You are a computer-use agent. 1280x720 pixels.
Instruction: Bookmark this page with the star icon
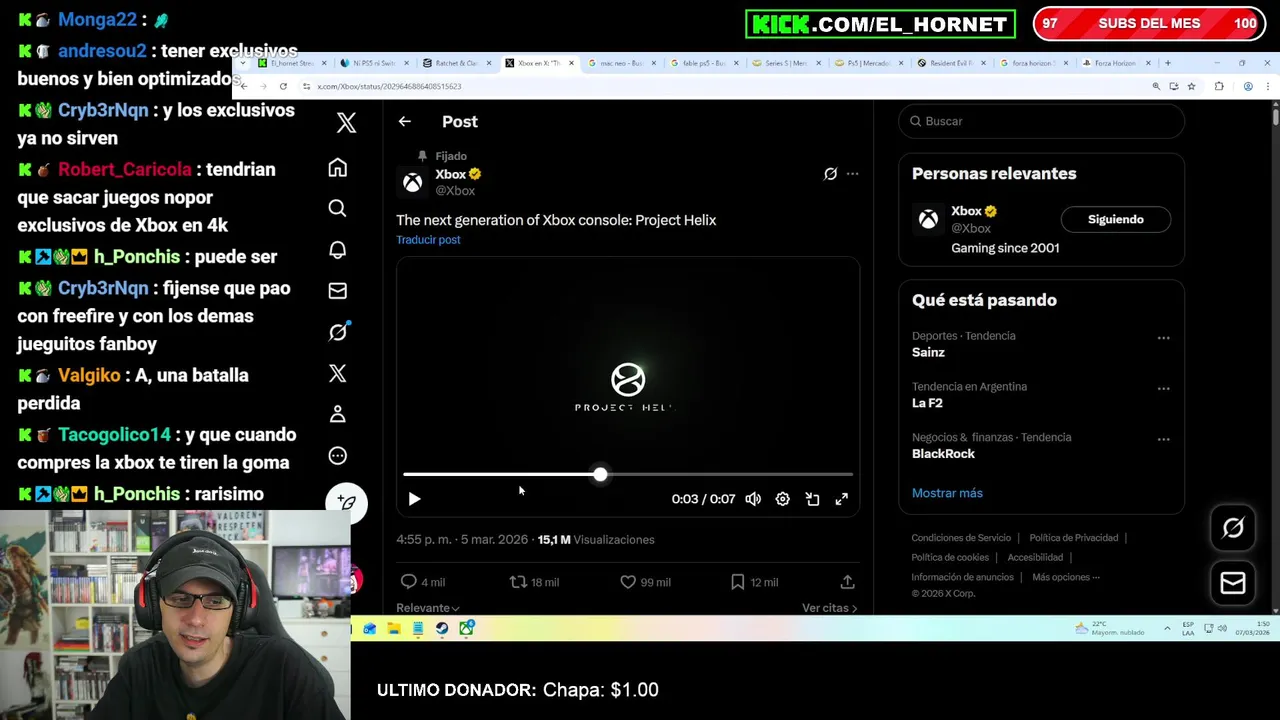click(x=1191, y=87)
